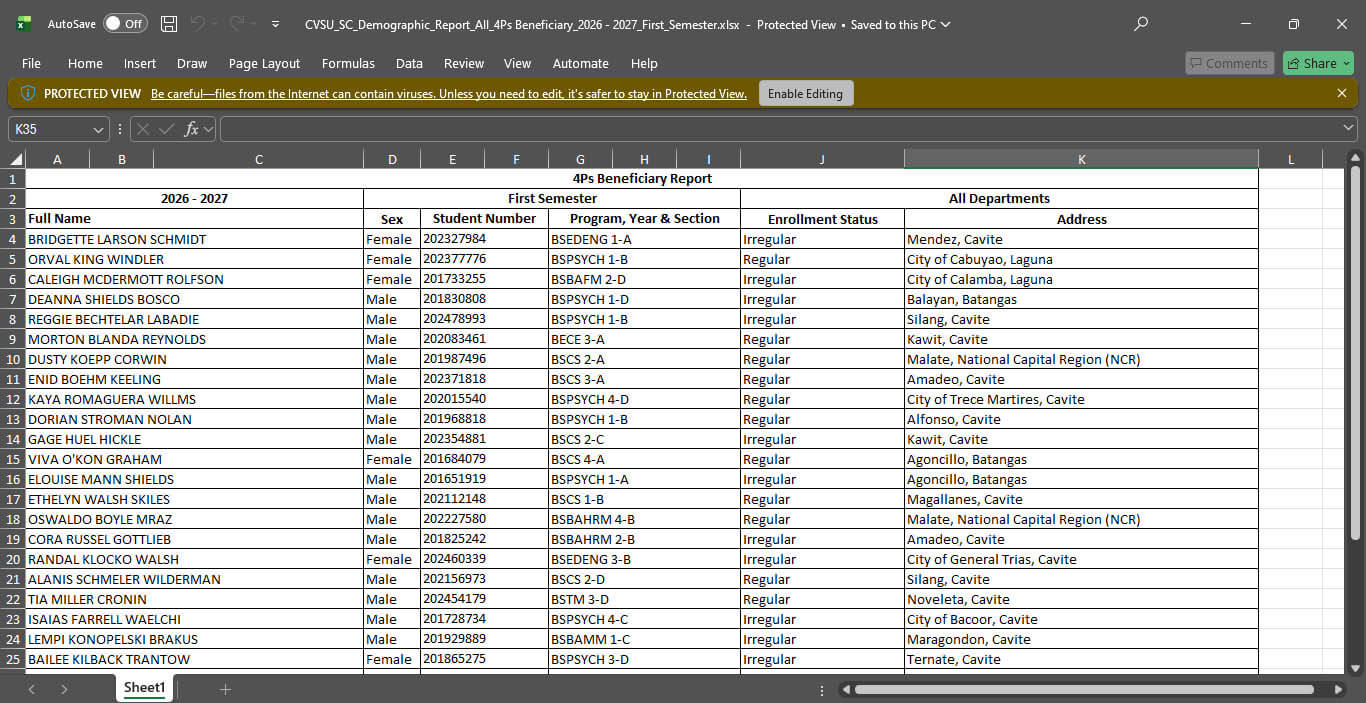
Task: Open the Search magnifier in title bar
Action: tap(1141, 24)
